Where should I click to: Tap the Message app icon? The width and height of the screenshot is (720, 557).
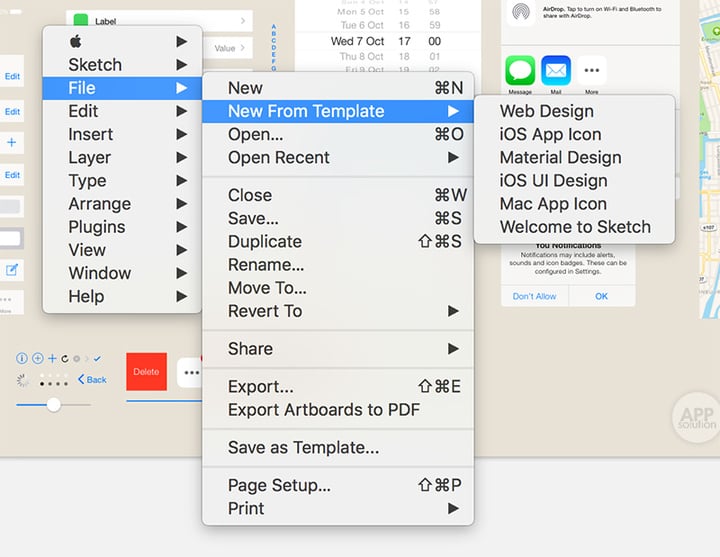pyautogui.click(x=520, y=70)
